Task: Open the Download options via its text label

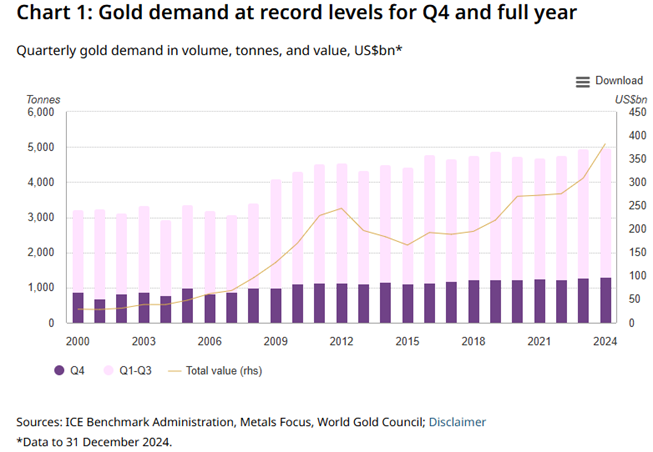Action: pos(618,81)
